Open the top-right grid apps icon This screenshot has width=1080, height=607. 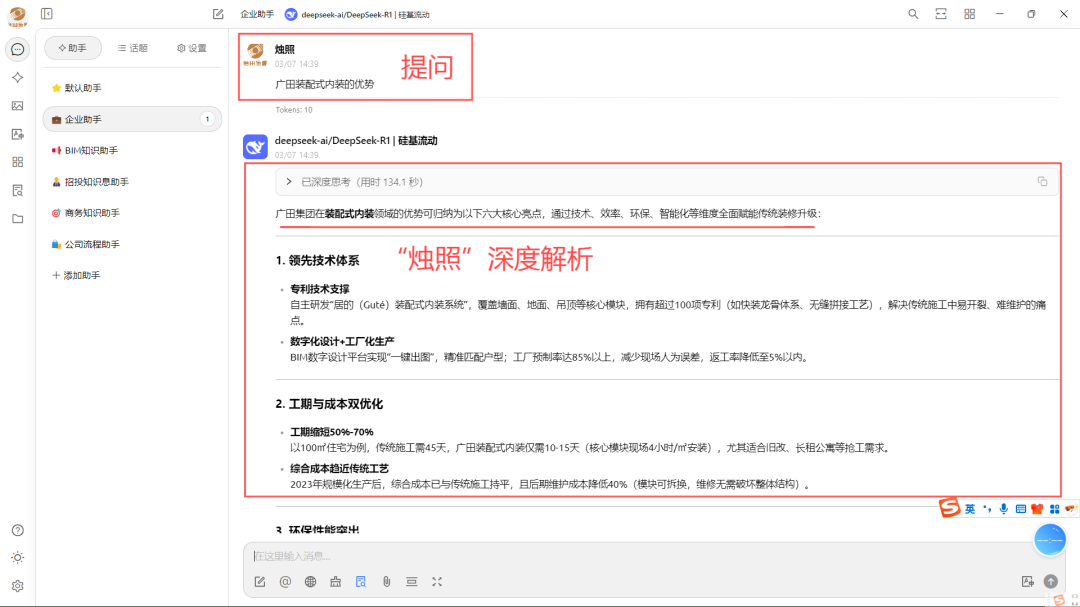point(969,14)
